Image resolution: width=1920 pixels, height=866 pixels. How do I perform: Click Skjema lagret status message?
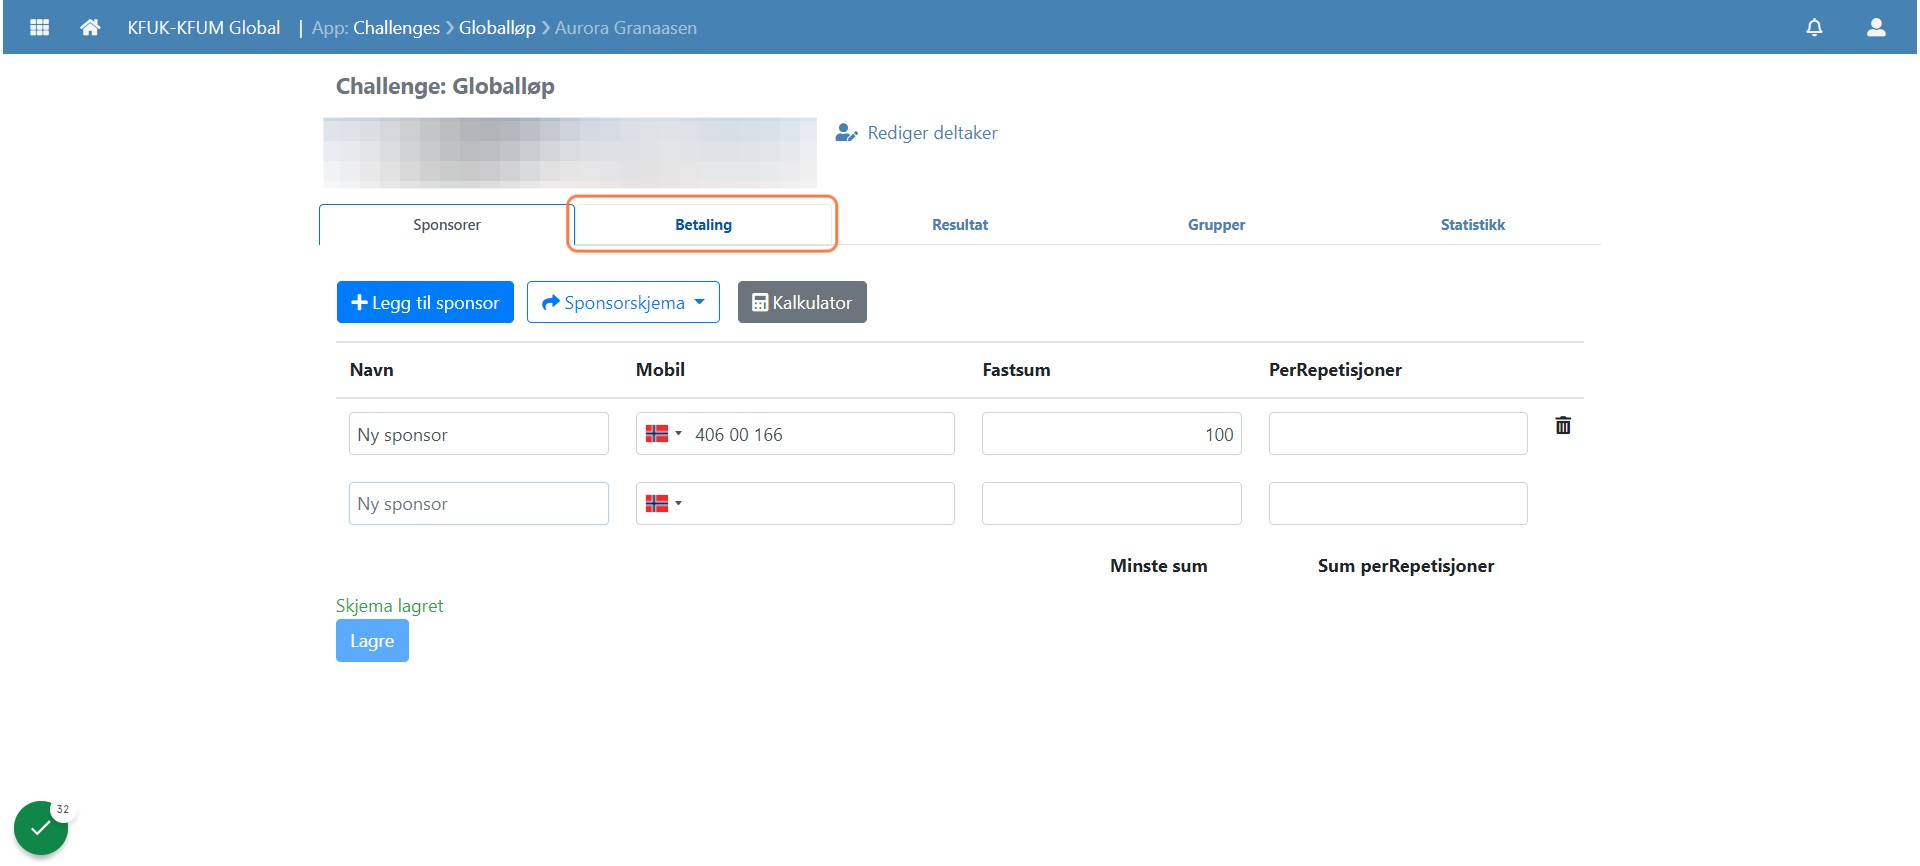click(x=389, y=606)
